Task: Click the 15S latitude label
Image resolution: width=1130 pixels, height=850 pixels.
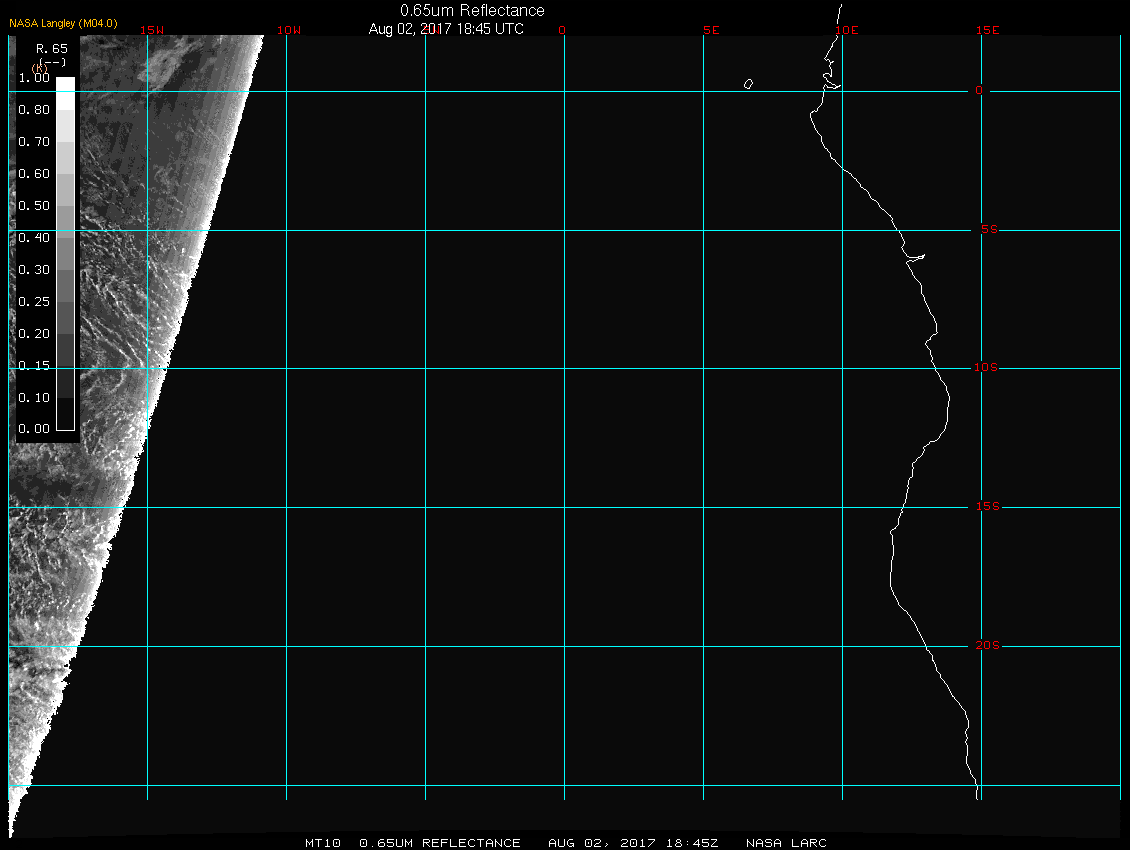Action: coord(986,507)
